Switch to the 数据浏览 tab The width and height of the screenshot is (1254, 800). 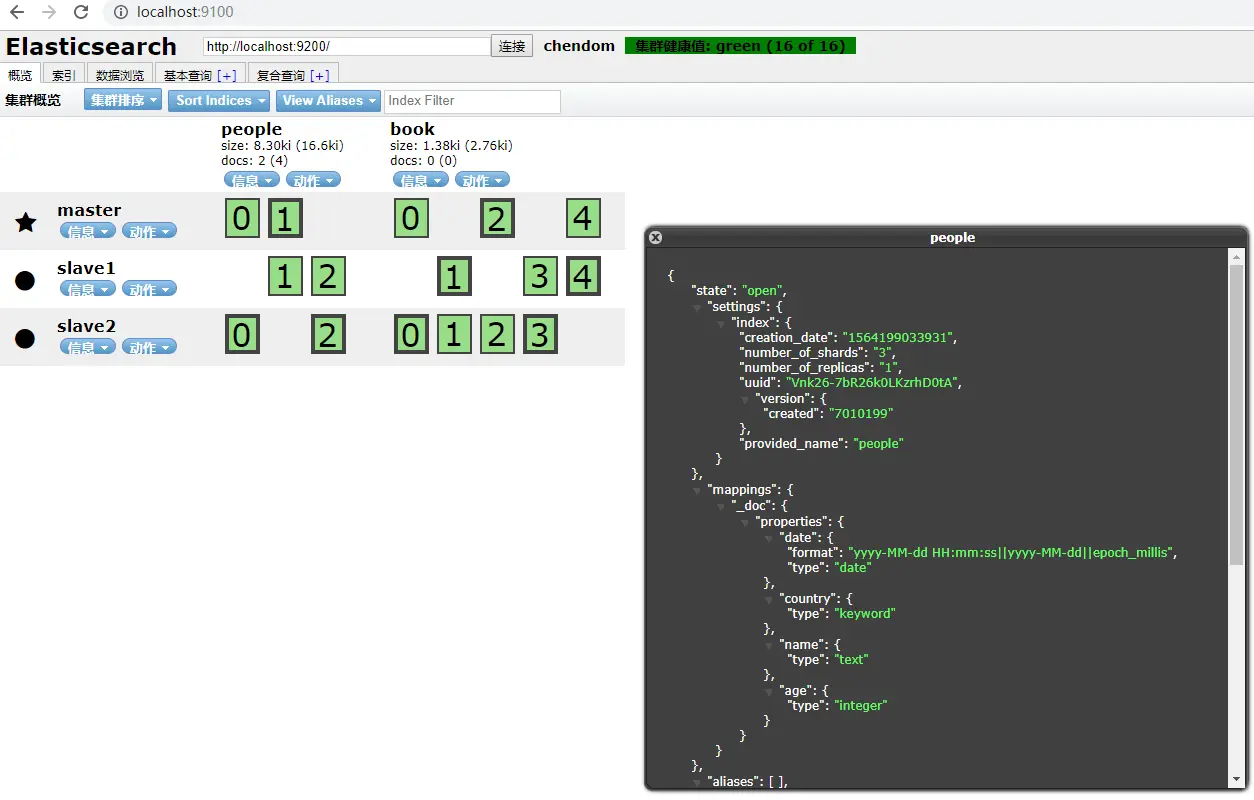click(x=120, y=75)
